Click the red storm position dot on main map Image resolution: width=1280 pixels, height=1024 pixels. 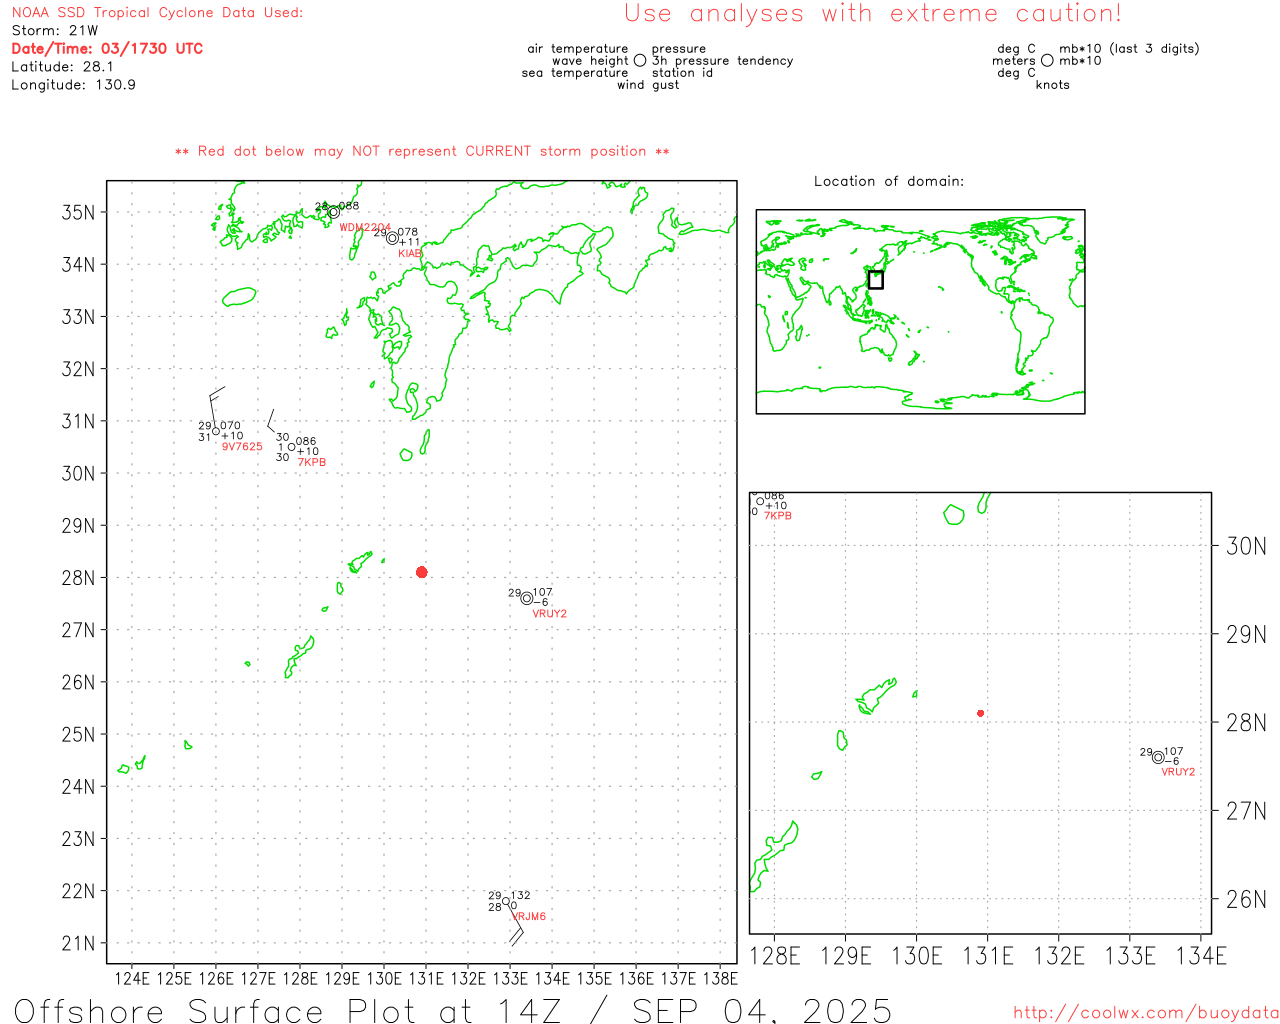[x=421, y=572]
